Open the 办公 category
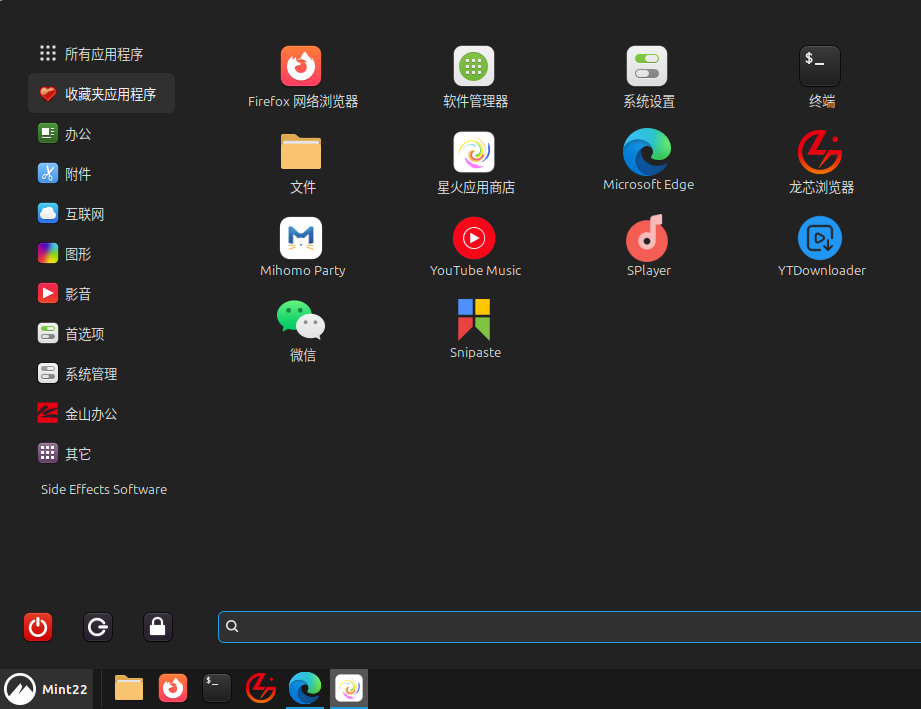Screen dimensions: 921x709 (102, 134)
